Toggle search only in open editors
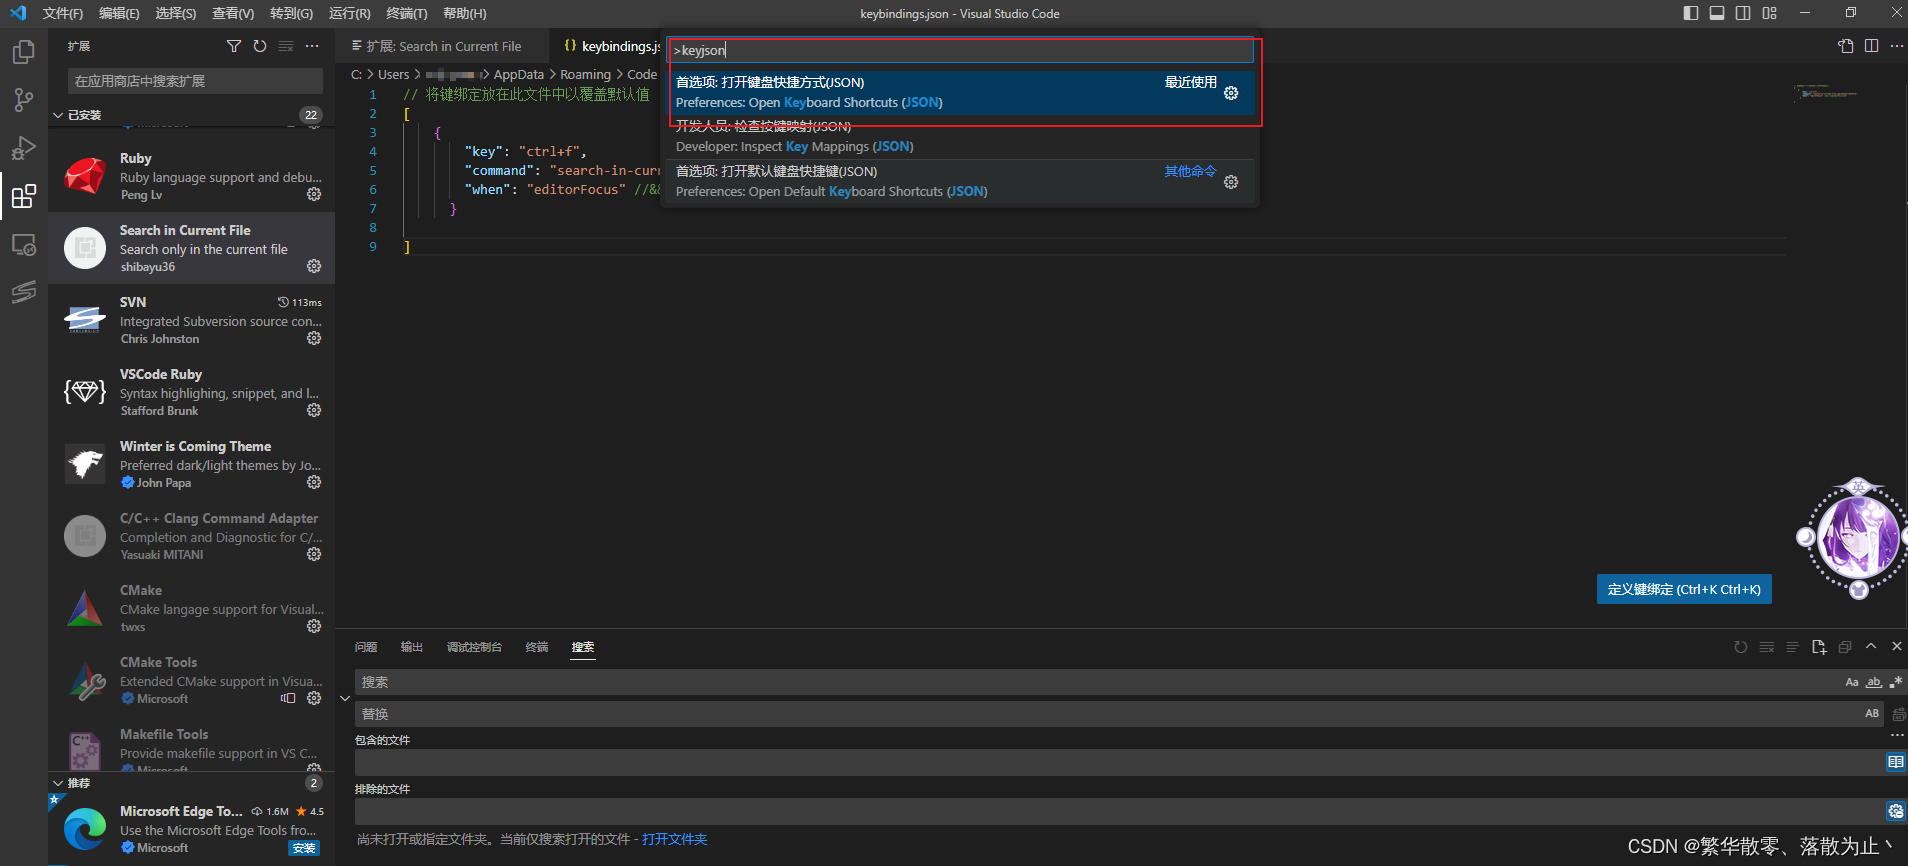 coord(1895,762)
